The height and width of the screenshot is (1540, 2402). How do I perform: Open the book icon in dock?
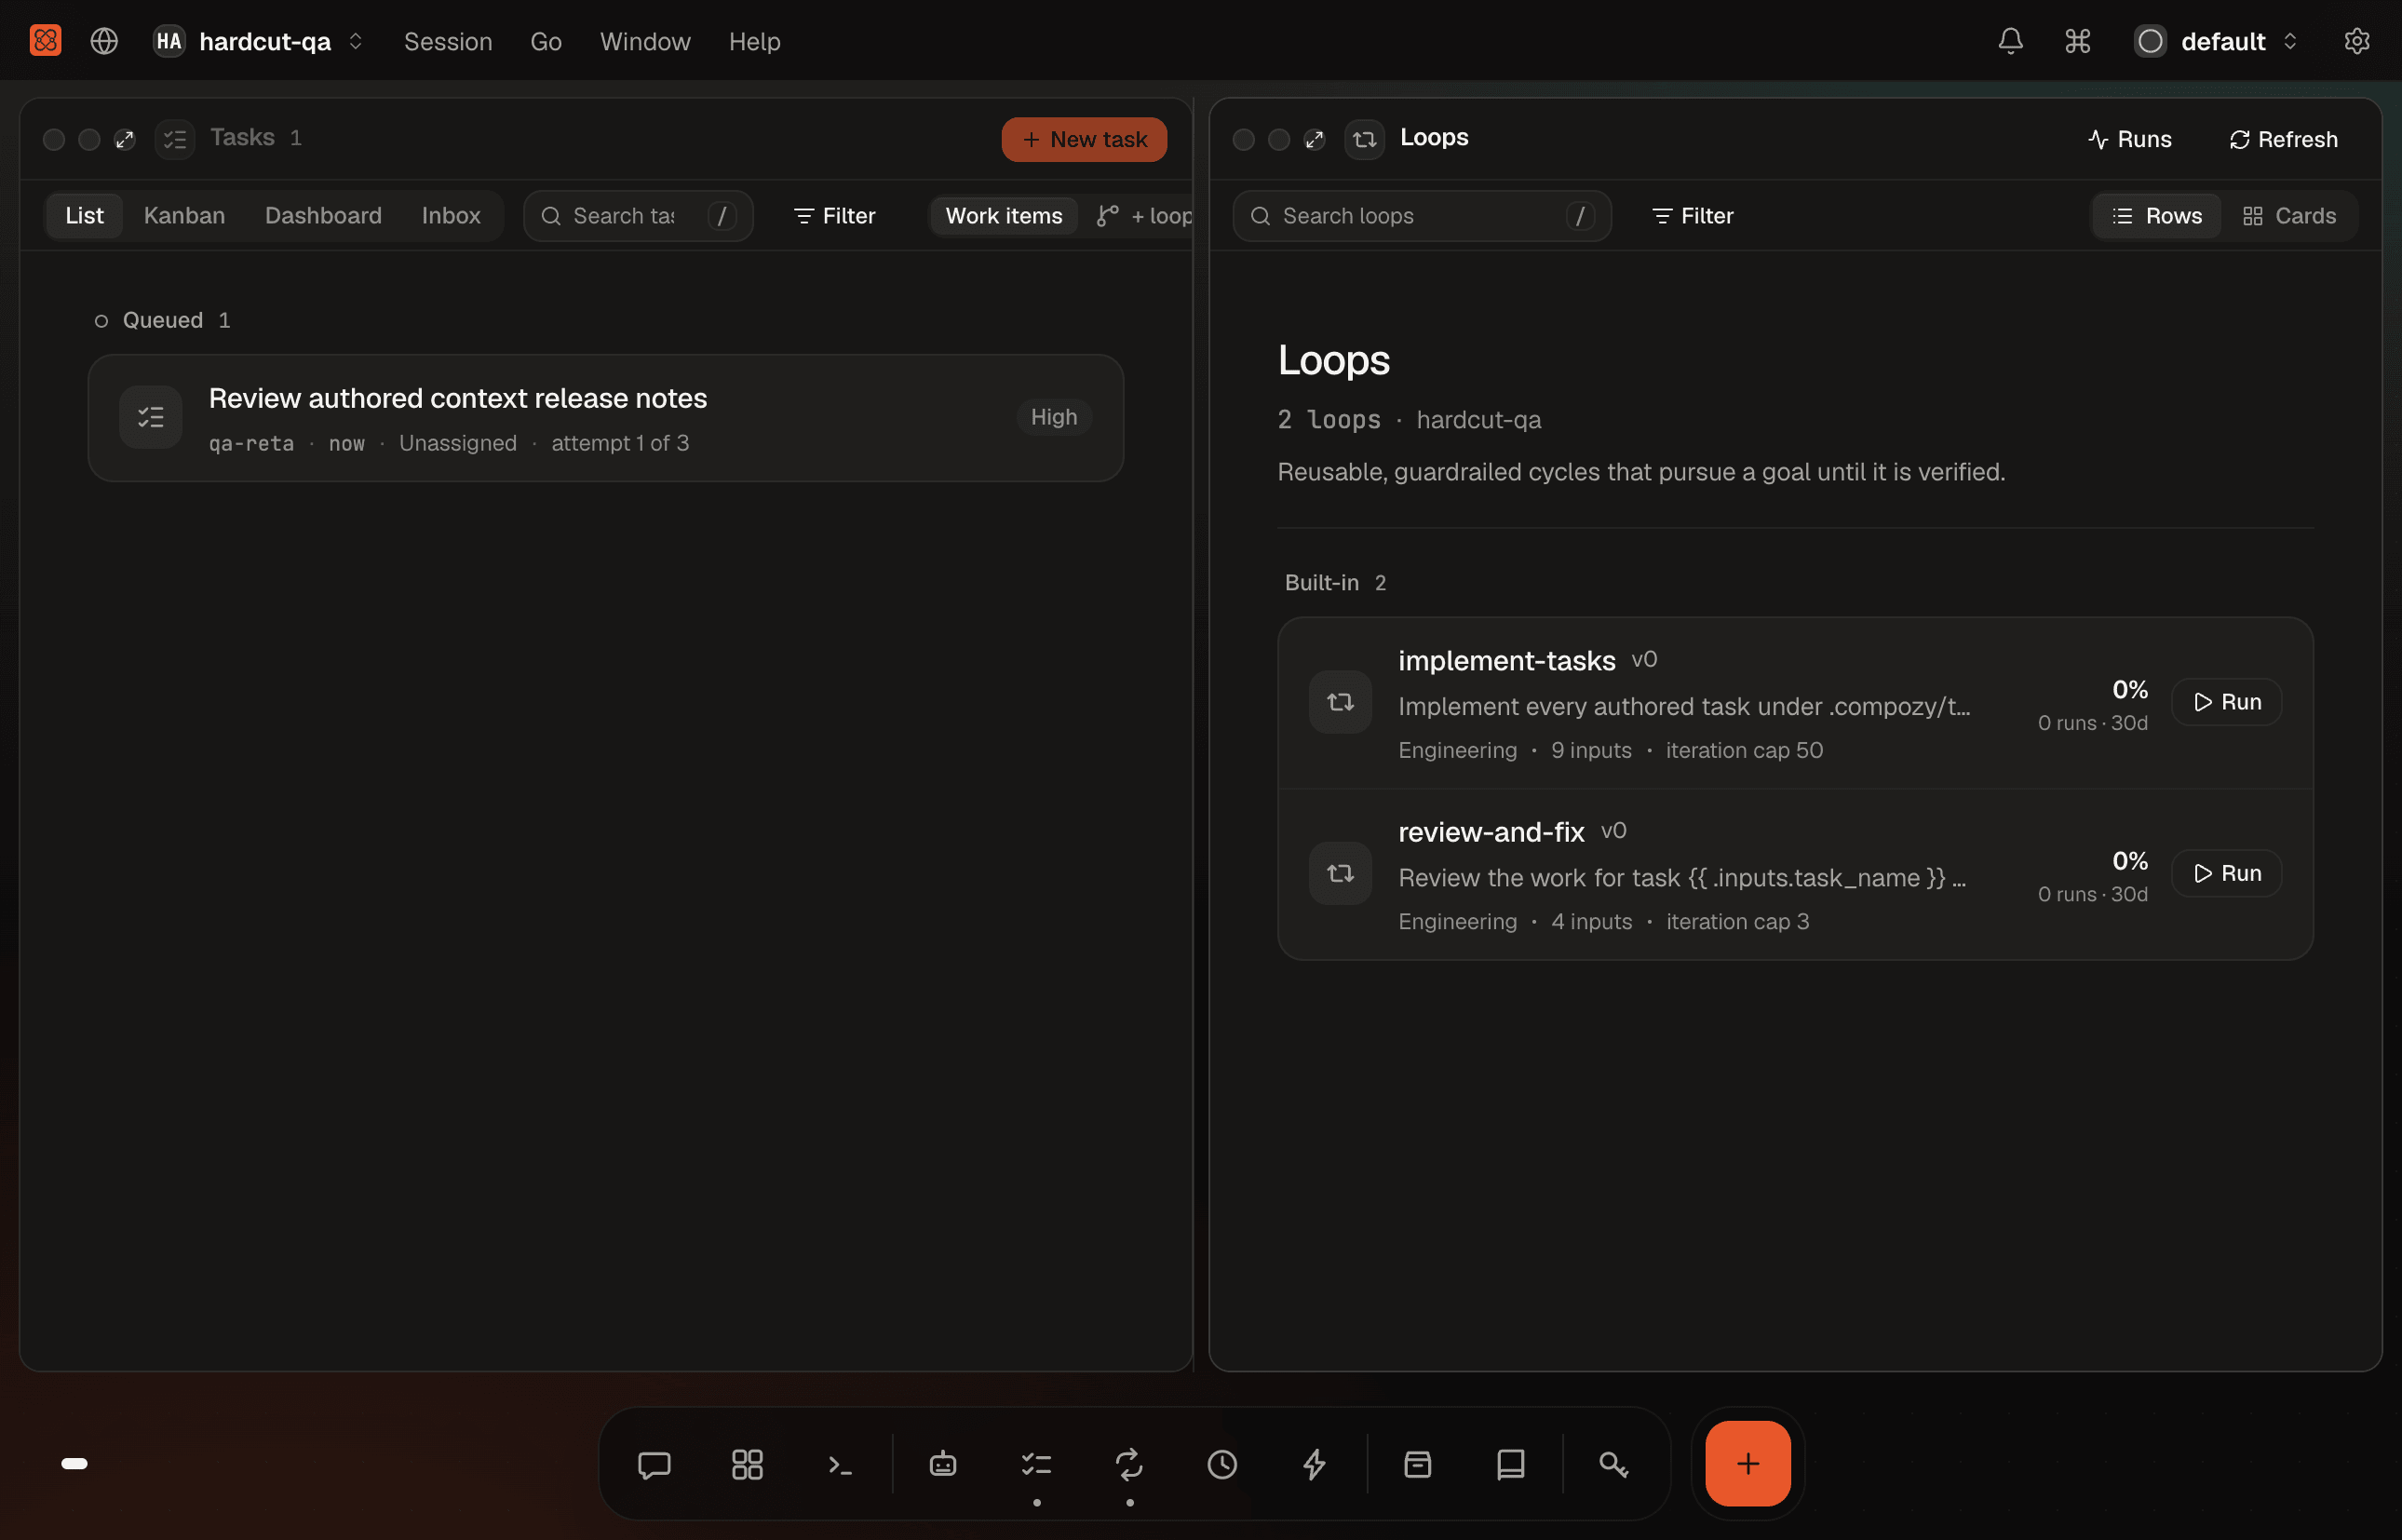(1511, 1464)
